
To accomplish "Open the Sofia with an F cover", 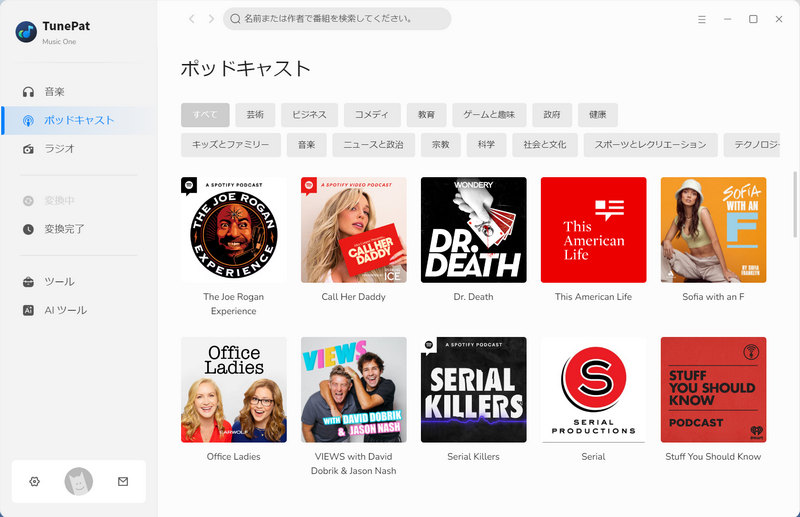I will (x=713, y=230).
